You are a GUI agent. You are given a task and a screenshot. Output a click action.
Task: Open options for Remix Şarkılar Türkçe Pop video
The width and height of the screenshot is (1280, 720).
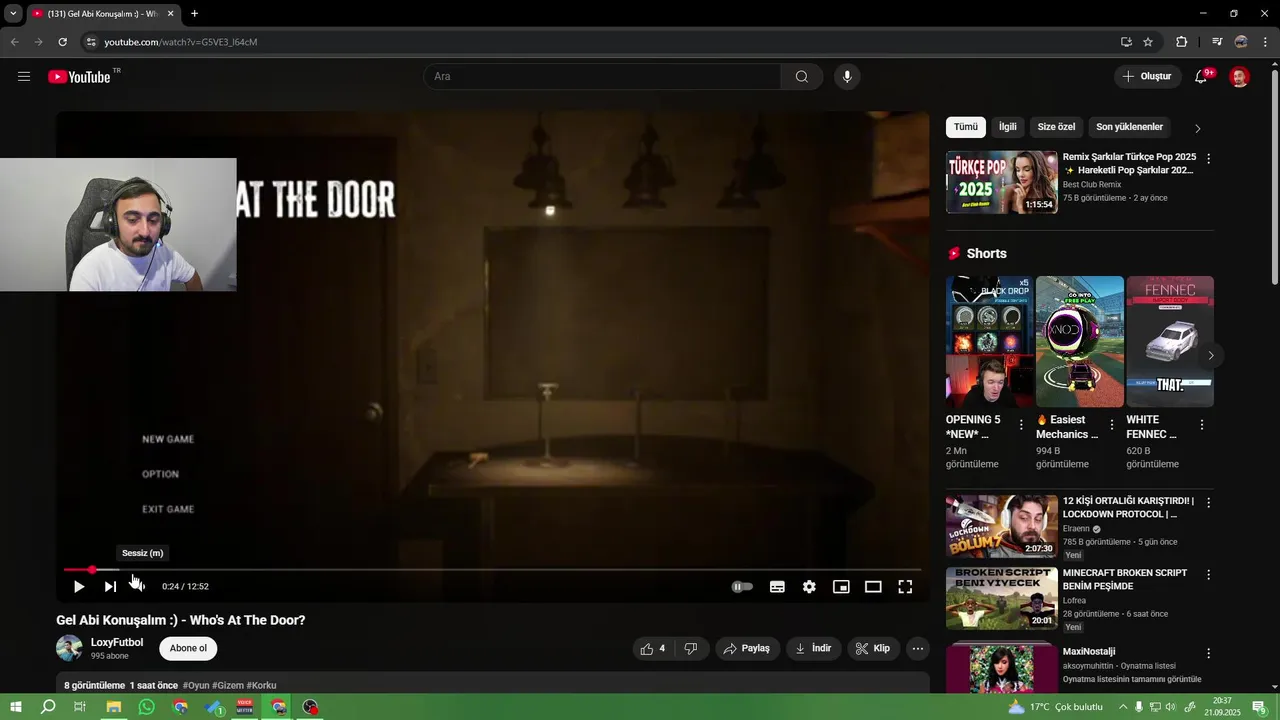1208,159
